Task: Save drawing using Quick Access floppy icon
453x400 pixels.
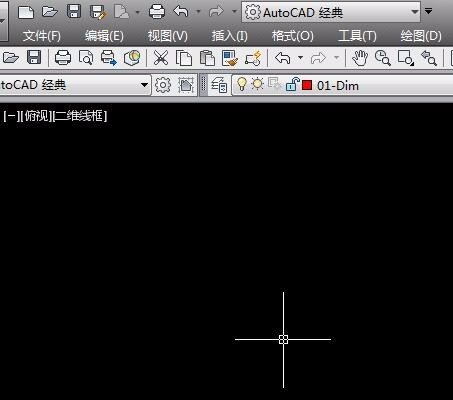Action: (x=74, y=12)
